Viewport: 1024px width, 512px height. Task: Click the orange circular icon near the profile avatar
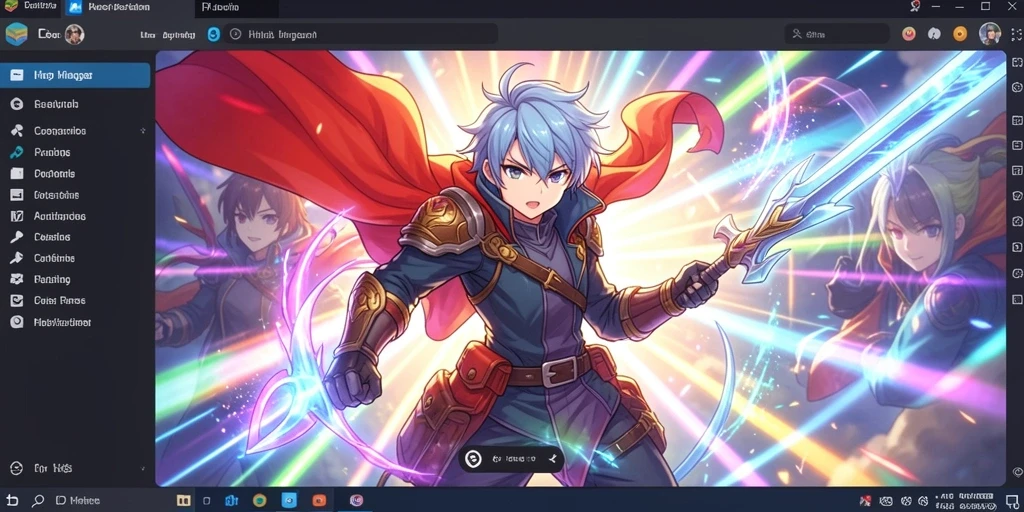[959, 34]
